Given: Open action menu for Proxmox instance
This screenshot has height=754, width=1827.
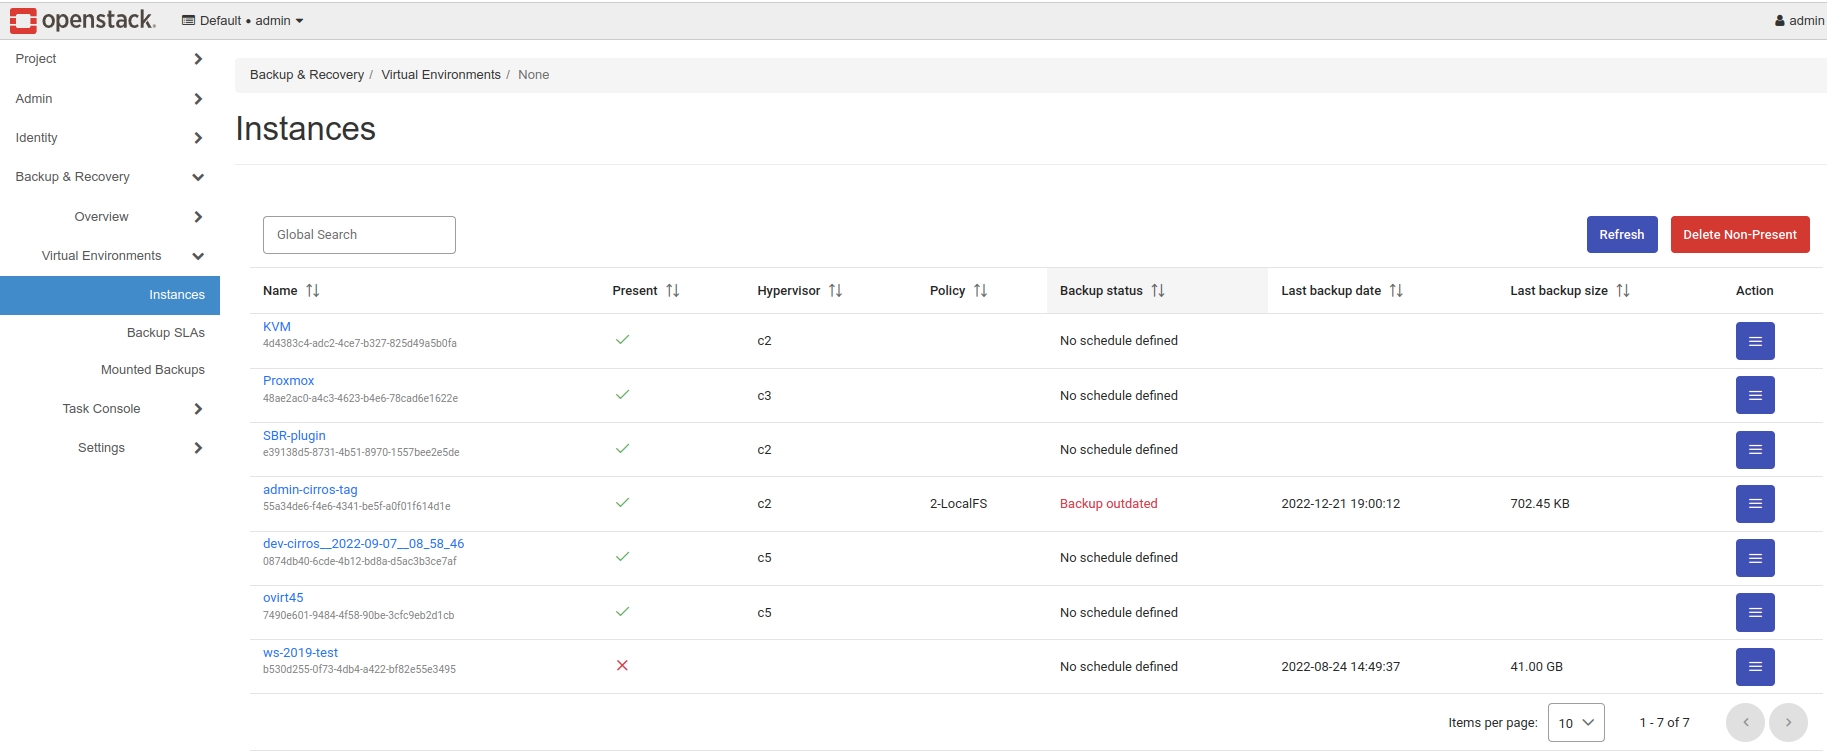Looking at the screenshot, I should [1754, 395].
